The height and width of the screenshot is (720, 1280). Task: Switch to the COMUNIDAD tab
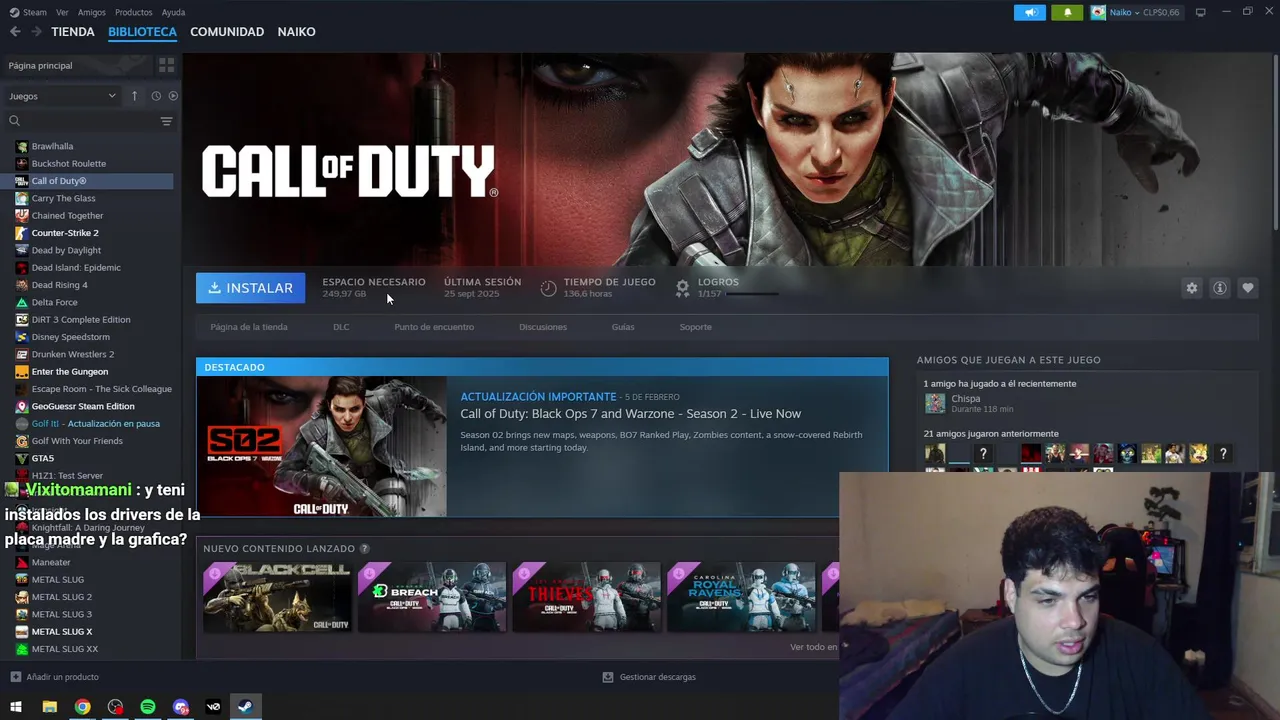click(227, 32)
